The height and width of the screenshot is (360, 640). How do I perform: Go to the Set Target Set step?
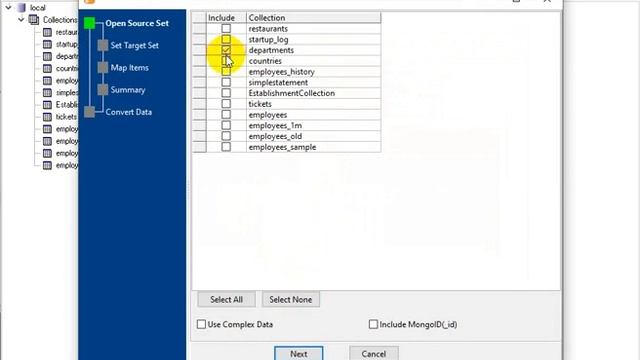[x=135, y=45]
